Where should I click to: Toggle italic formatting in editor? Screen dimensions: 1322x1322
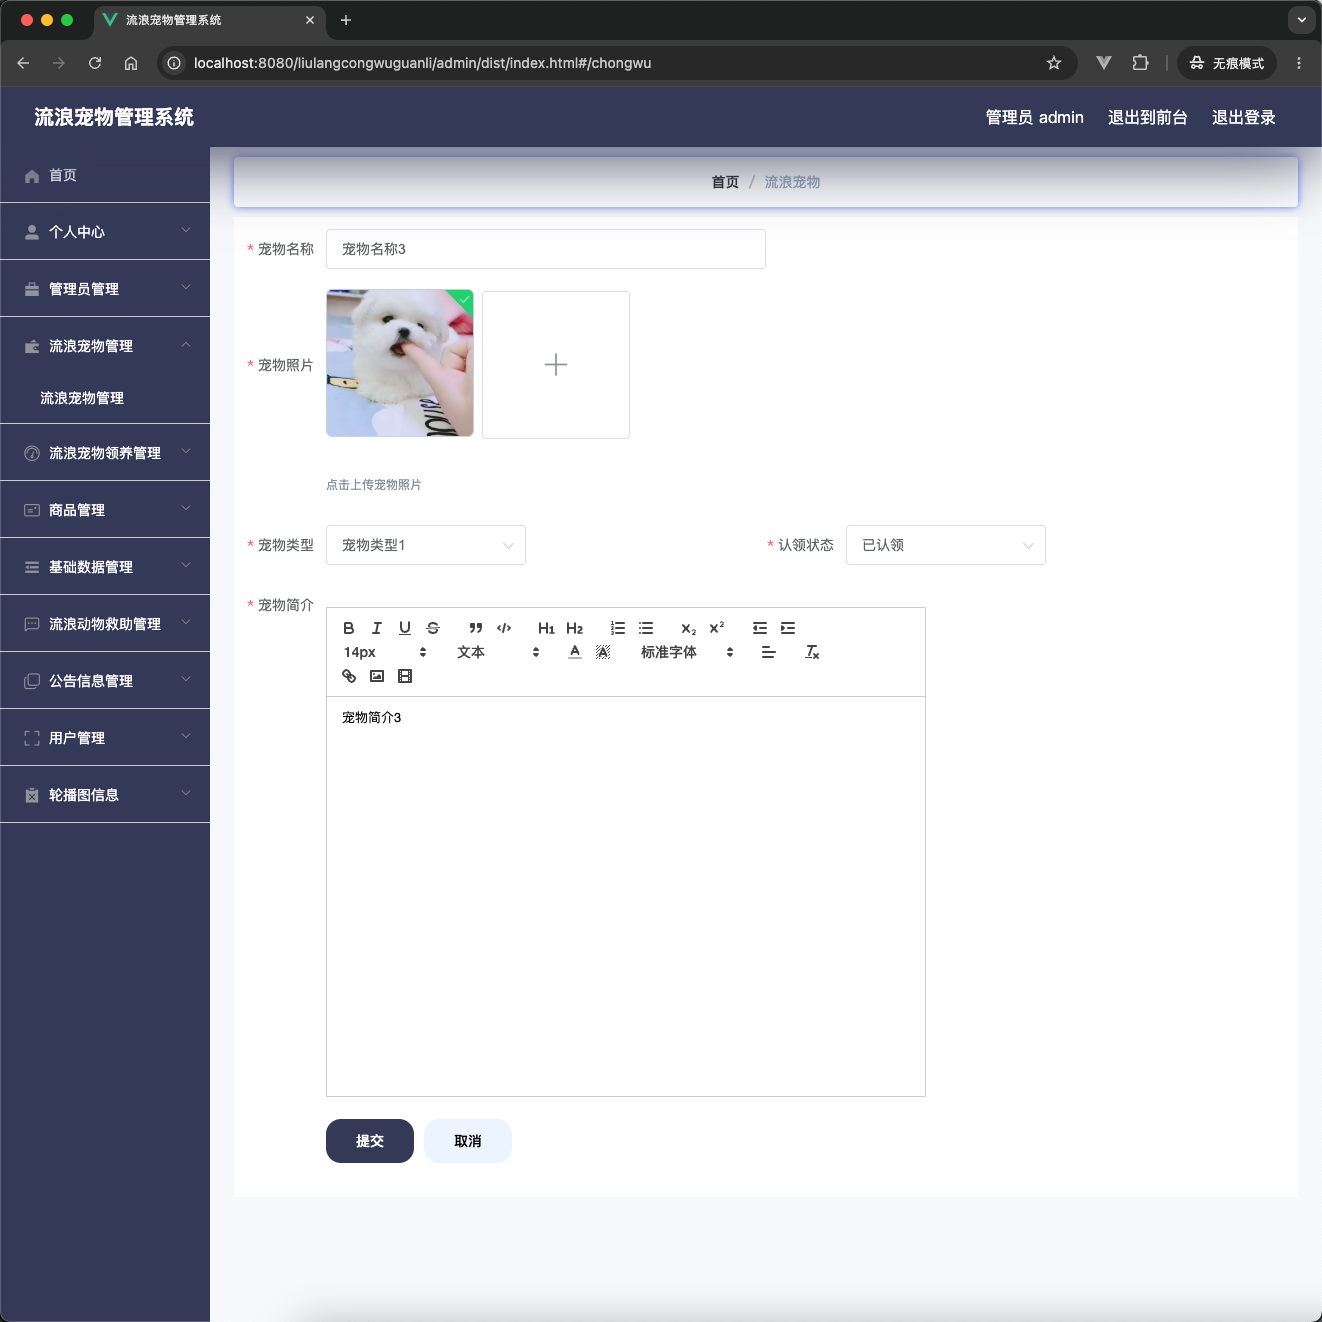377,628
